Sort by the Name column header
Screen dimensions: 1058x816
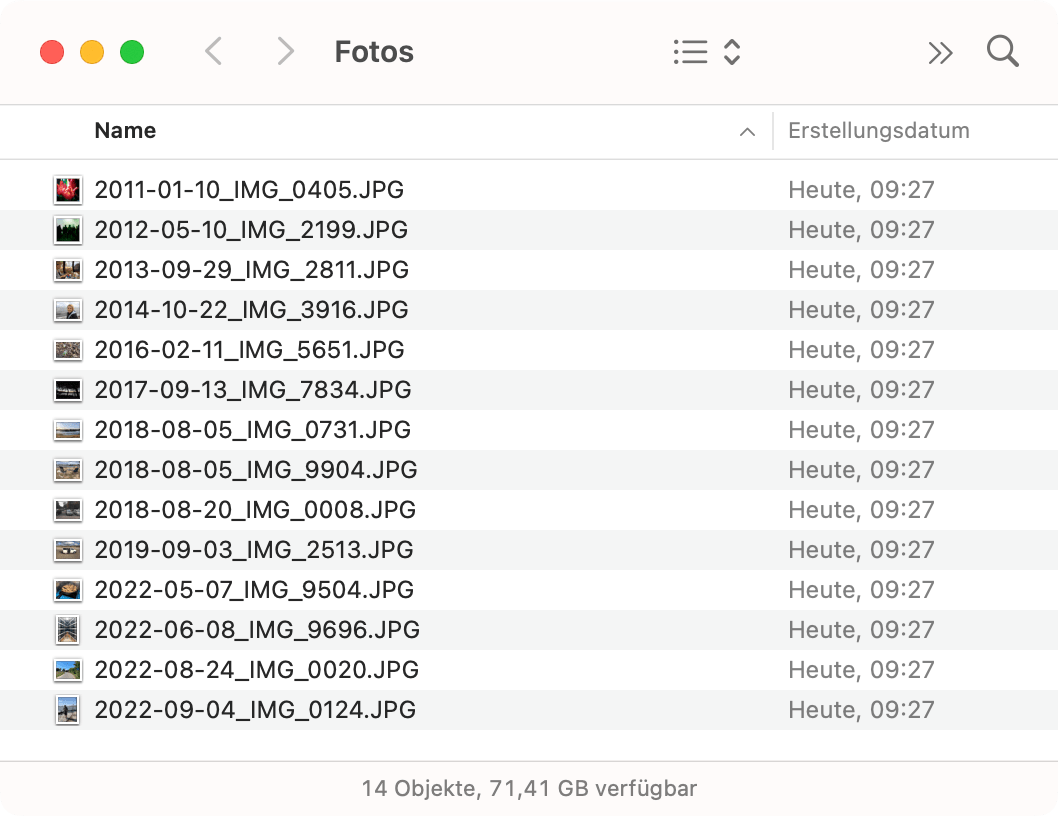coord(125,131)
